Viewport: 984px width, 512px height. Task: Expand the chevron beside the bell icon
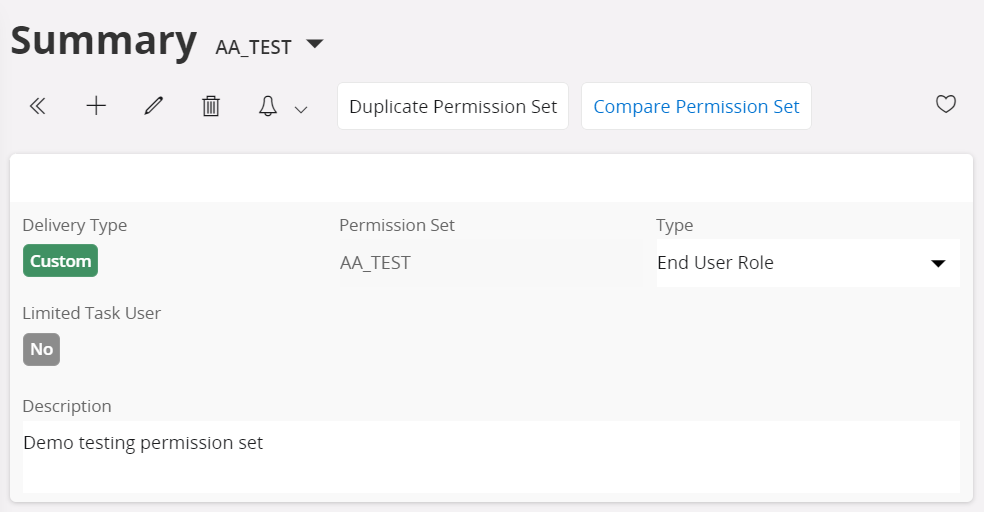[301, 109]
